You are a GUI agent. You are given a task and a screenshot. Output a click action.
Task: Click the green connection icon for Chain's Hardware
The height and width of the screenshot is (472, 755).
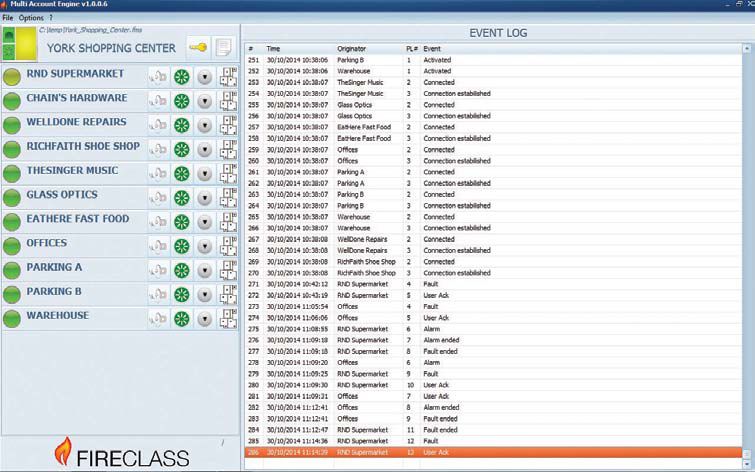click(182, 101)
